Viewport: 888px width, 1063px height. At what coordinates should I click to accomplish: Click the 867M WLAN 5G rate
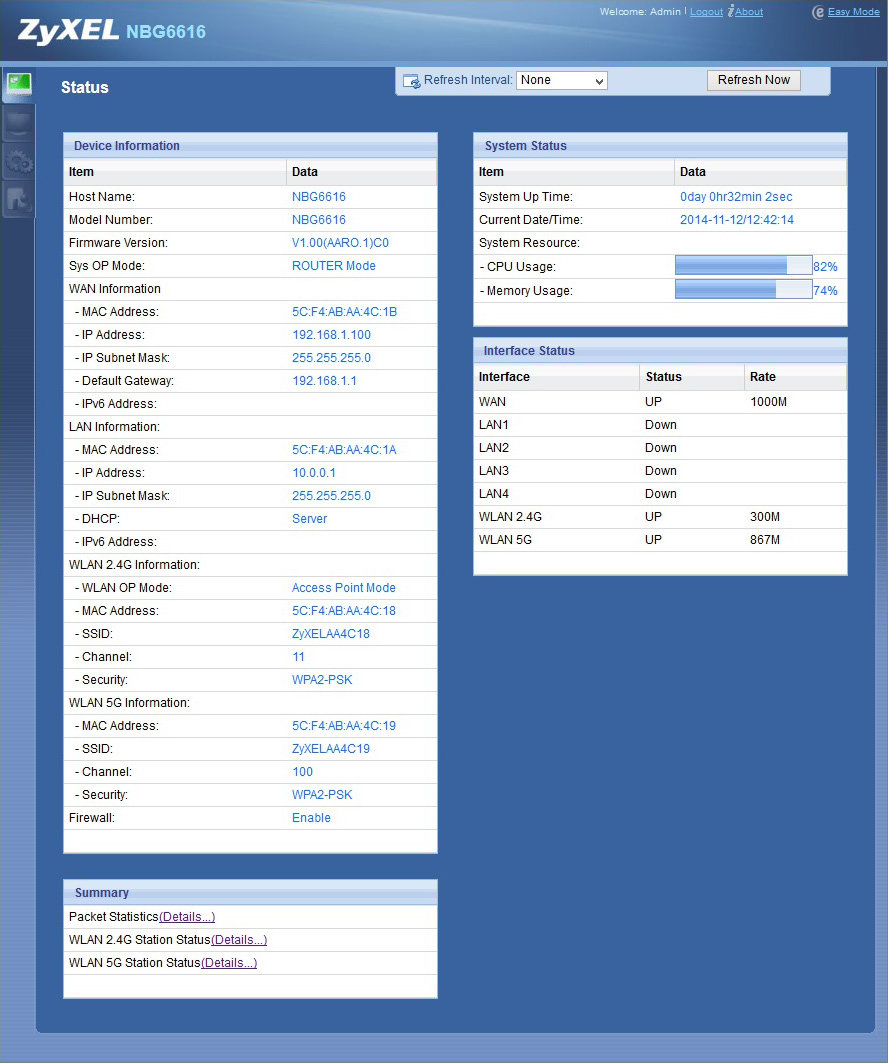(x=765, y=540)
